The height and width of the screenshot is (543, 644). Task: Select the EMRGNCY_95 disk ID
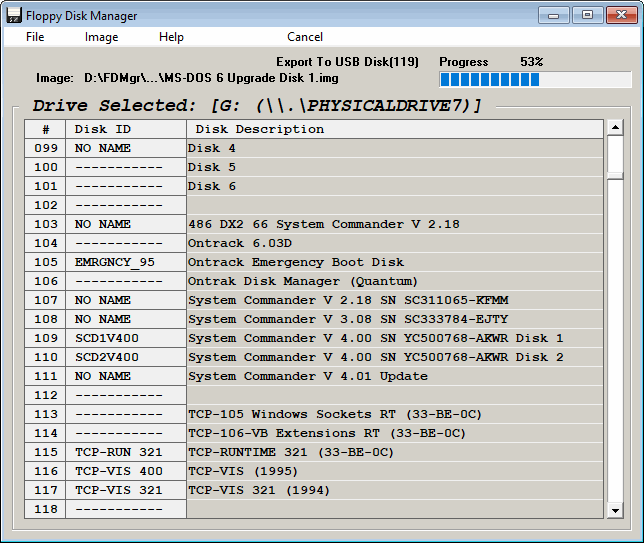tap(126, 262)
